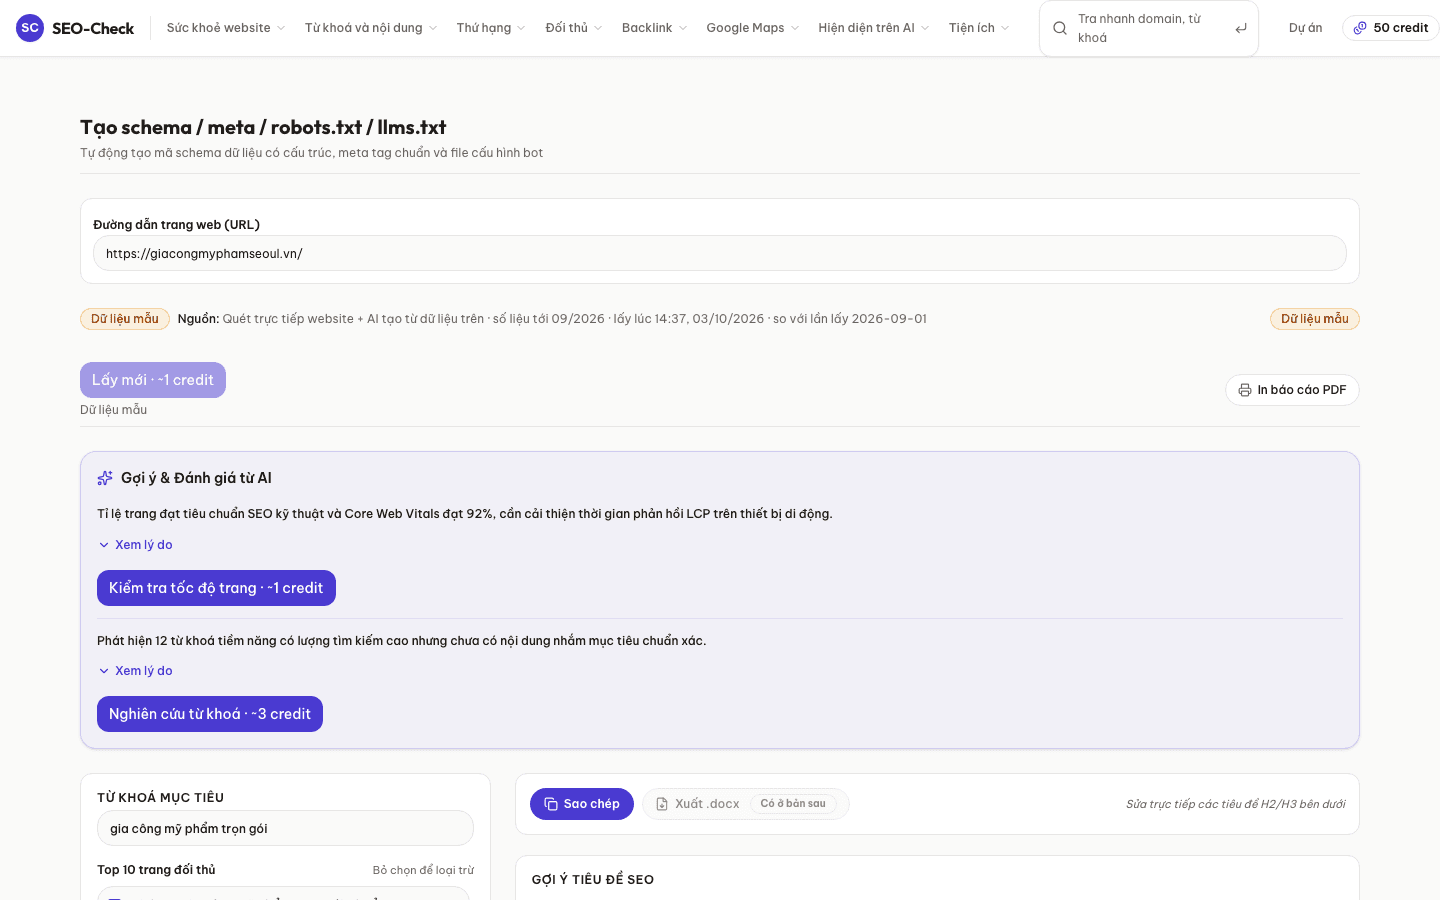Screen dimensions: 1440x900
Task: Click the 50 credit button
Action: coord(1391,28)
